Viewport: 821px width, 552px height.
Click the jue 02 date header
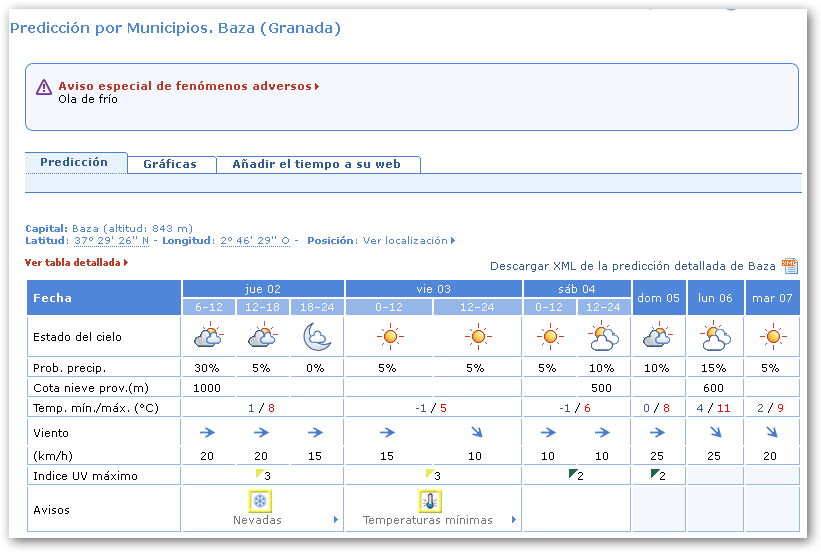pos(262,289)
